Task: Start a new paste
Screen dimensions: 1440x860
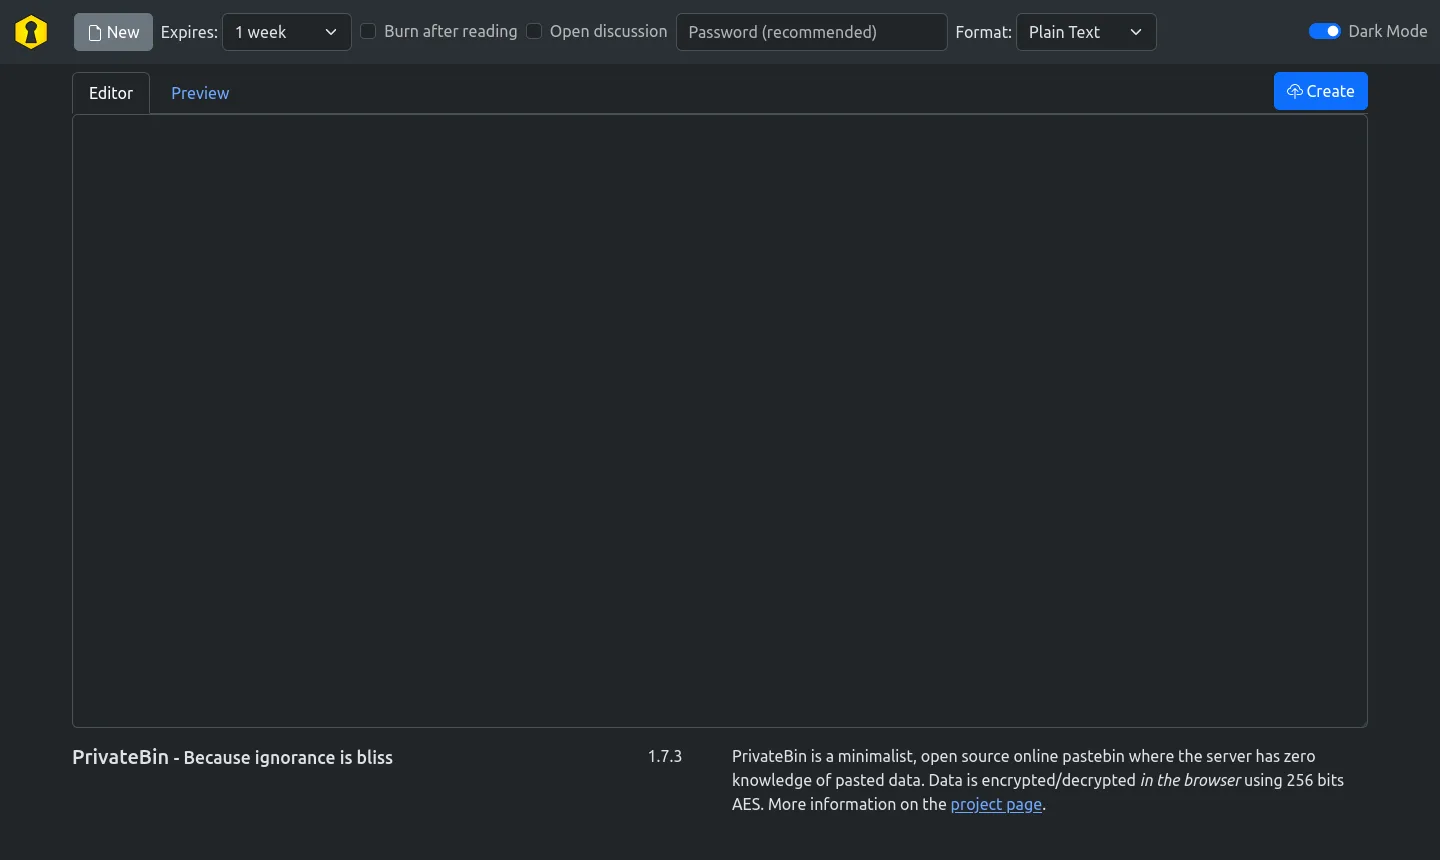Action: [113, 31]
